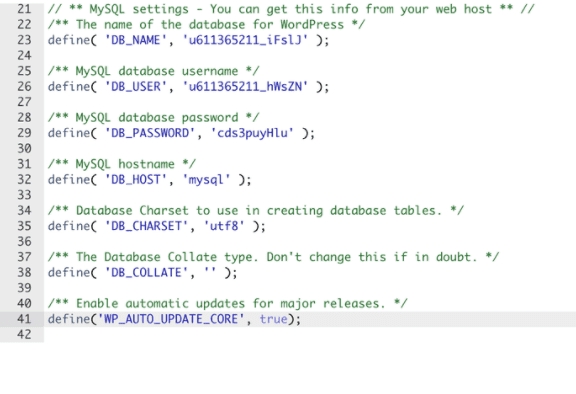
Task: Click the 'WP_AUTO_UPDATE_CORE' constant string
Action: [171, 319]
